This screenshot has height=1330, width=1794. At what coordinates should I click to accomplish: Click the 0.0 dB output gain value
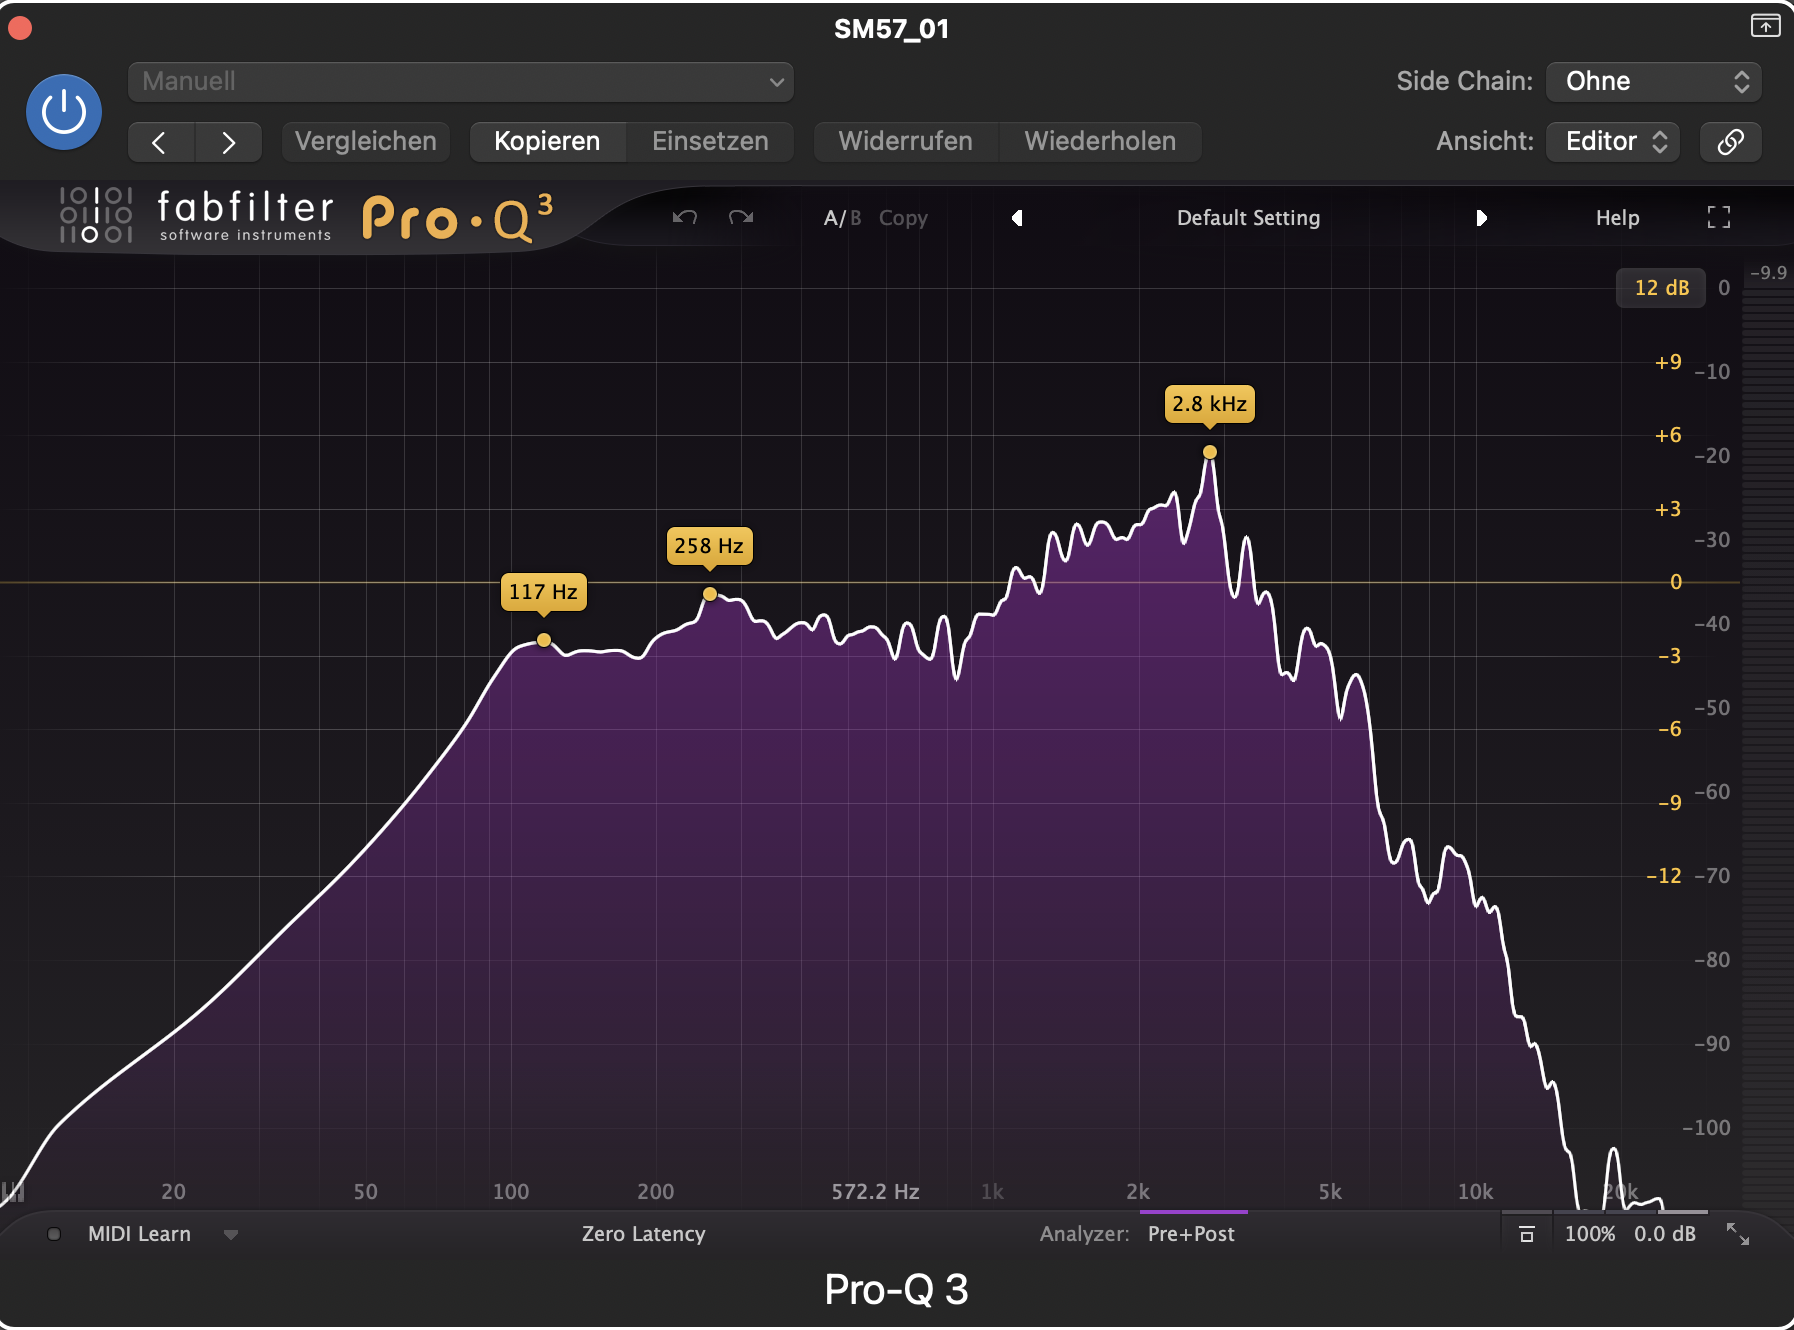pos(1665,1234)
